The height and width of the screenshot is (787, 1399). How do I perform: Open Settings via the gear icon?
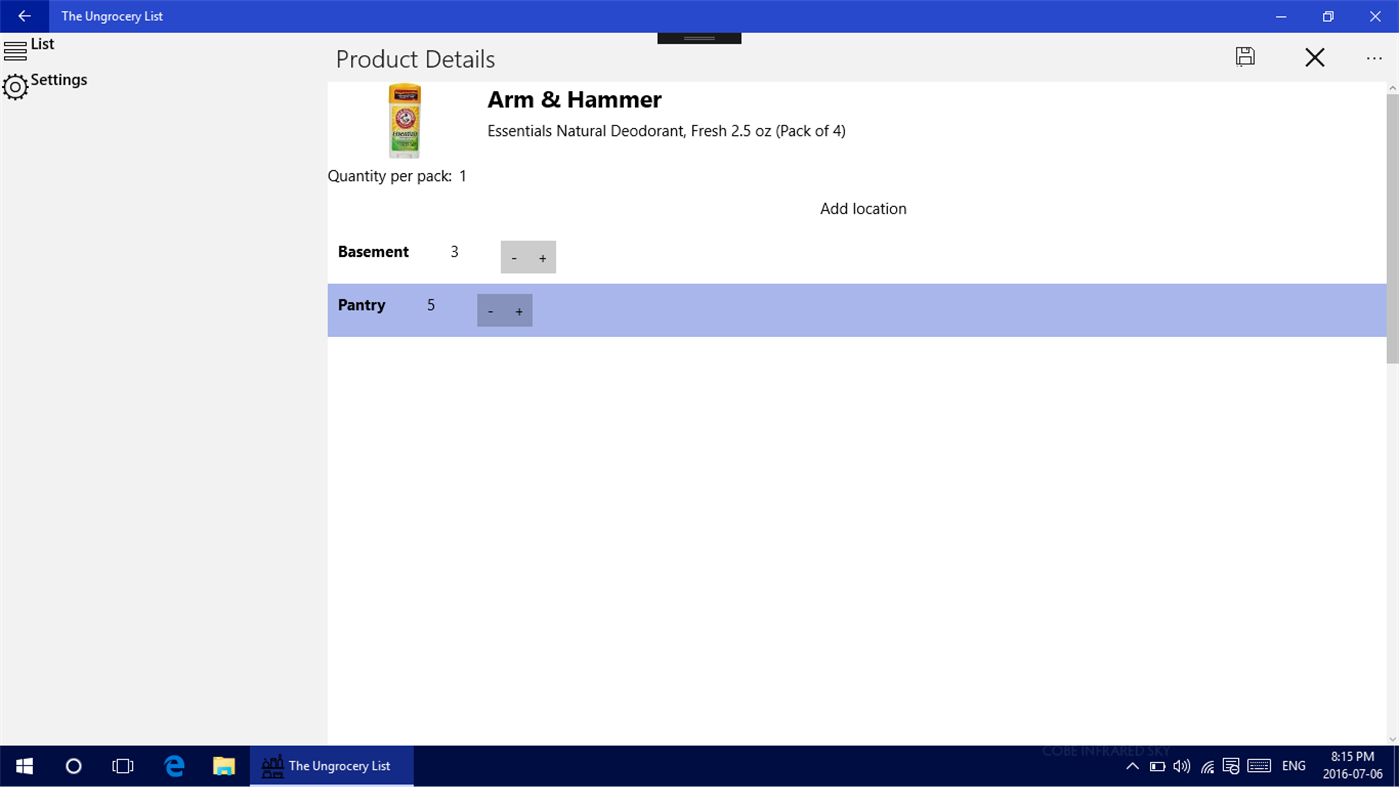(x=15, y=88)
